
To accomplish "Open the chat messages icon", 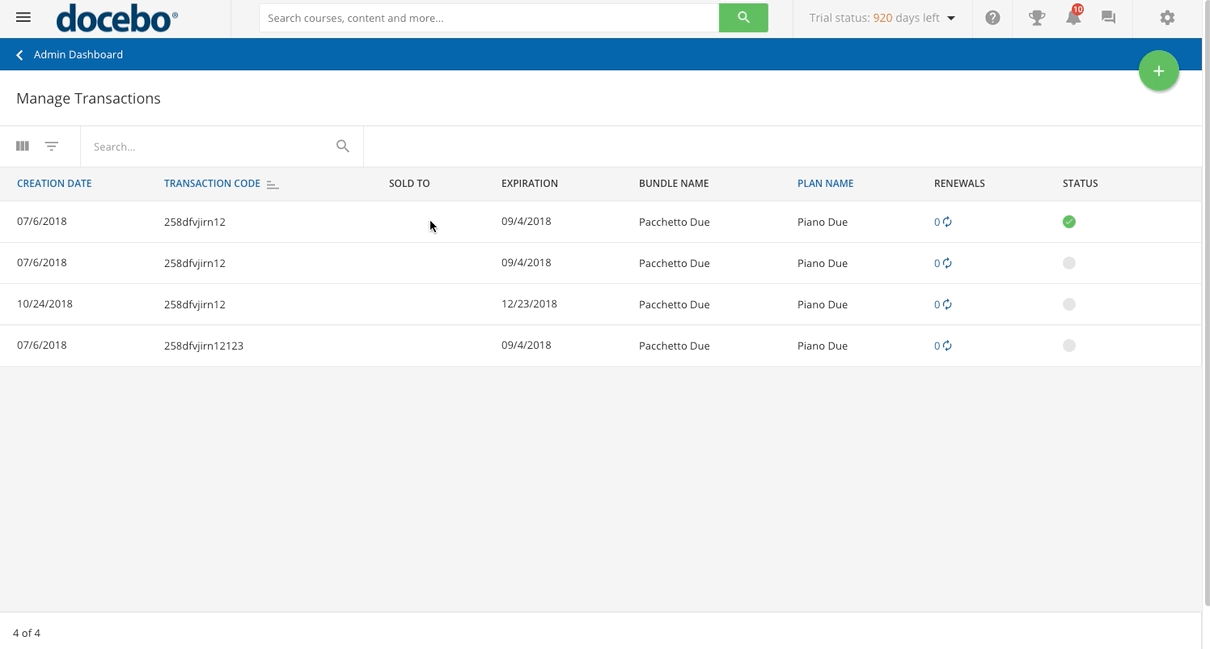I will pyautogui.click(x=1108, y=18).
